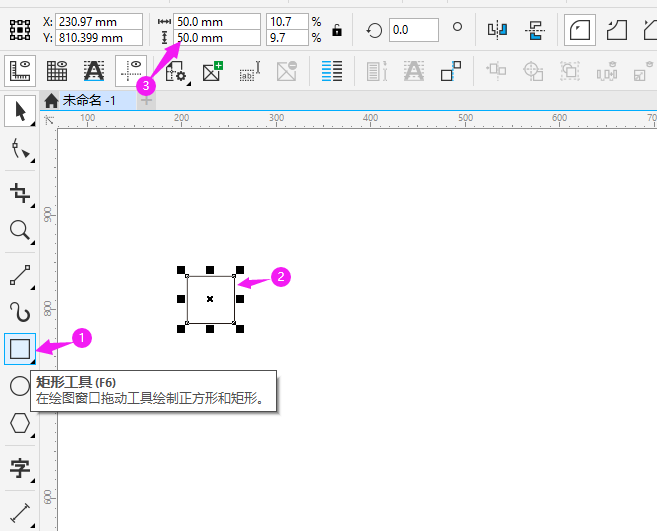Toggle the lock ratio padlock
Viewport: 657px width, 531px height.
pyautogui.click(x=337, y=30)
